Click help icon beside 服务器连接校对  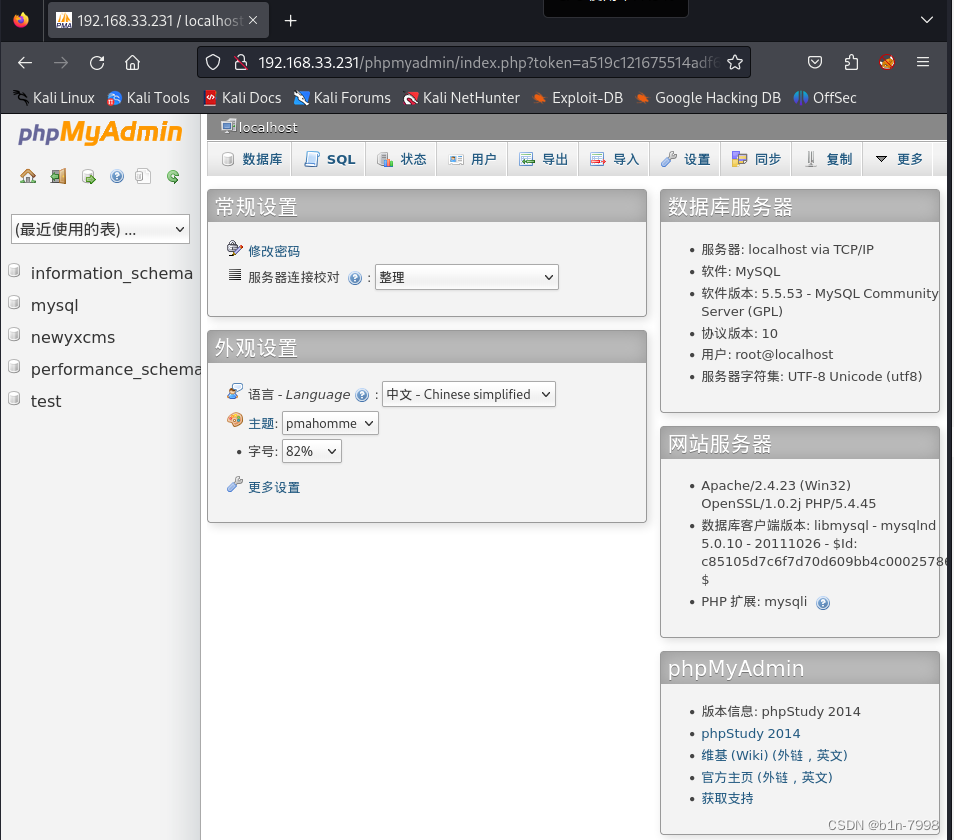coord(355,278)
